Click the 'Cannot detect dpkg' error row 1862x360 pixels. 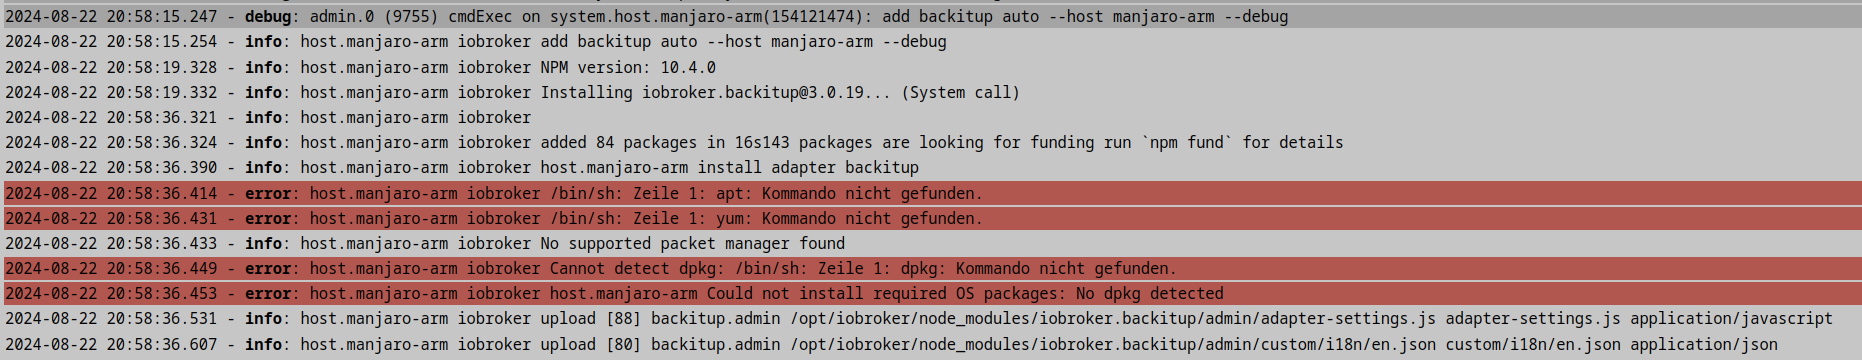[x=931, y=268]
